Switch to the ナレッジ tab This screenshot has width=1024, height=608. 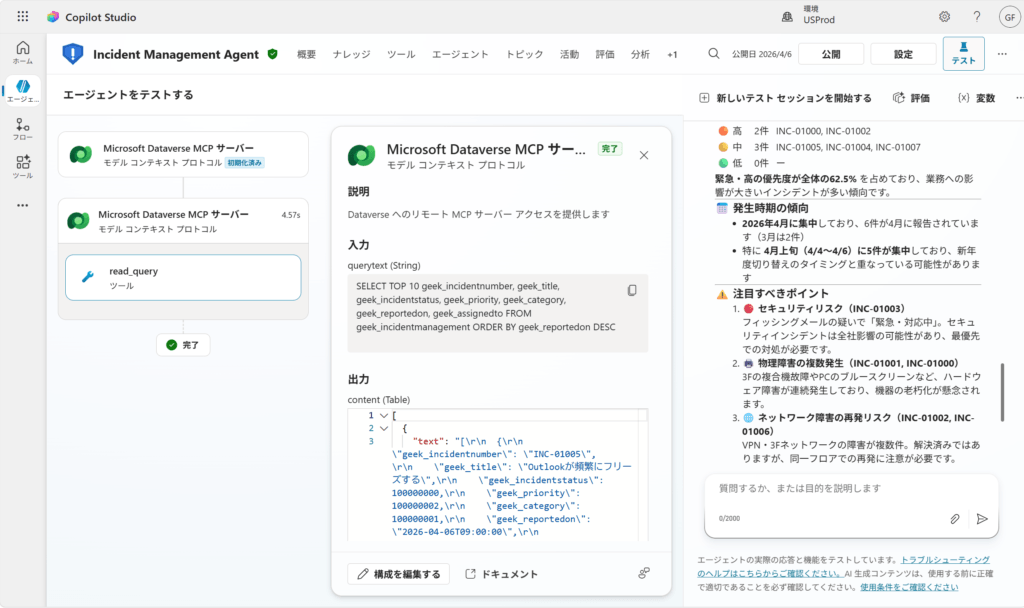coord(351,54)
